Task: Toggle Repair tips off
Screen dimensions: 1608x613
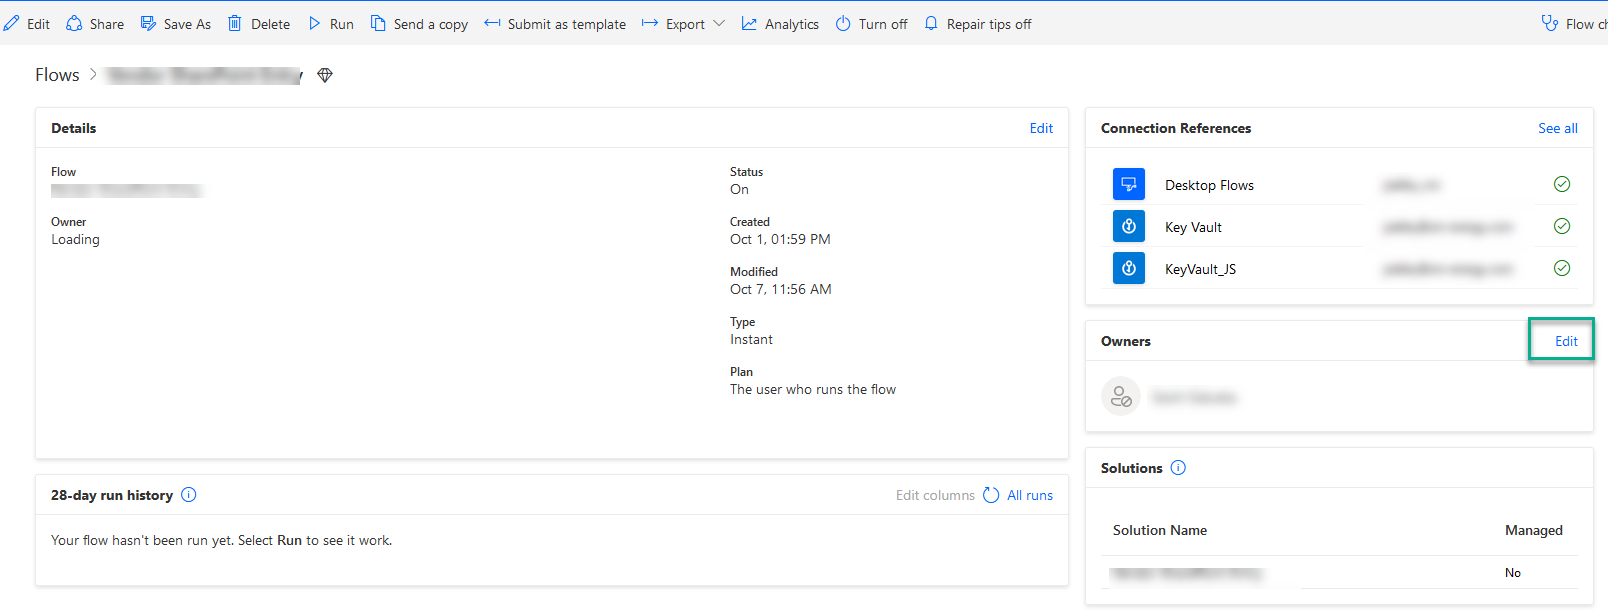Action: (x=977, y=24)
